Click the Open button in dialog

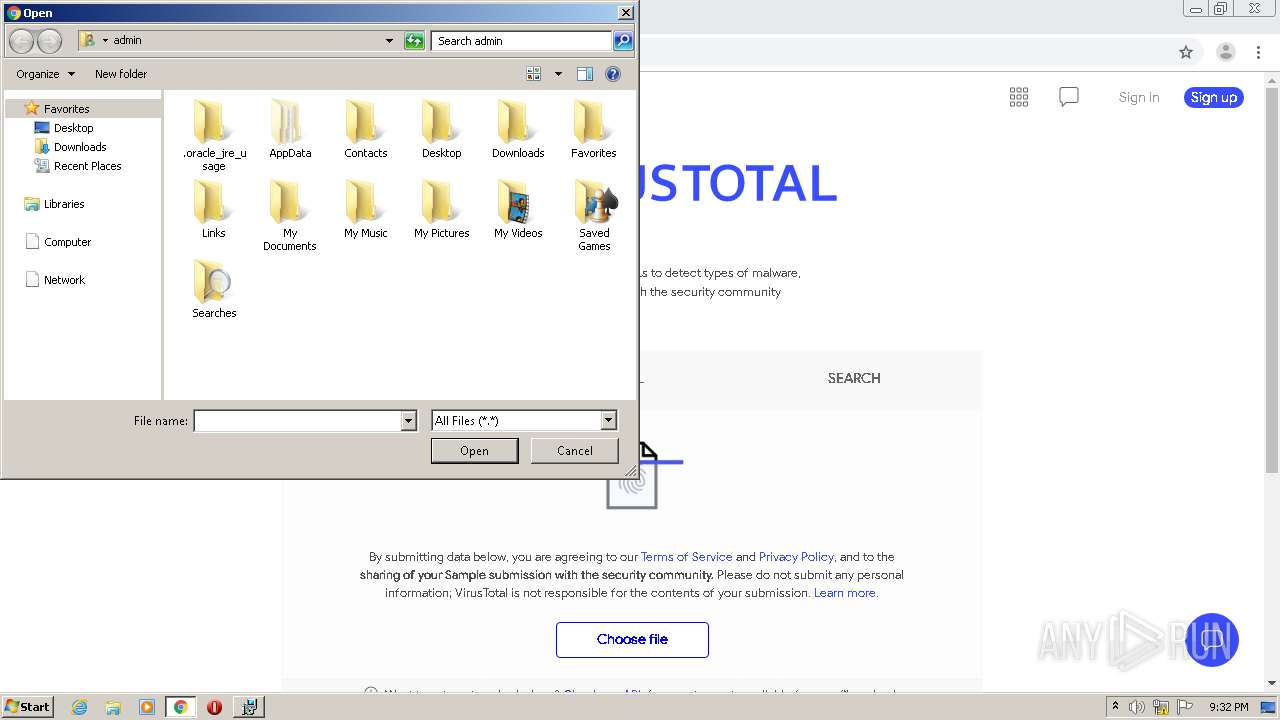474,451
